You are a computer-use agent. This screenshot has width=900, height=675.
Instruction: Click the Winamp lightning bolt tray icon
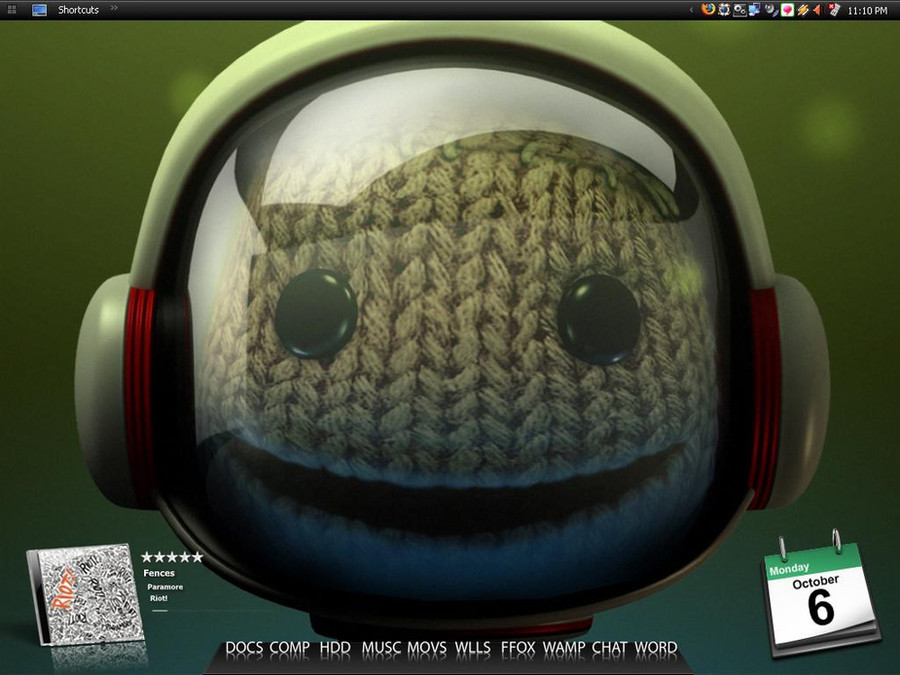point(802,10)
